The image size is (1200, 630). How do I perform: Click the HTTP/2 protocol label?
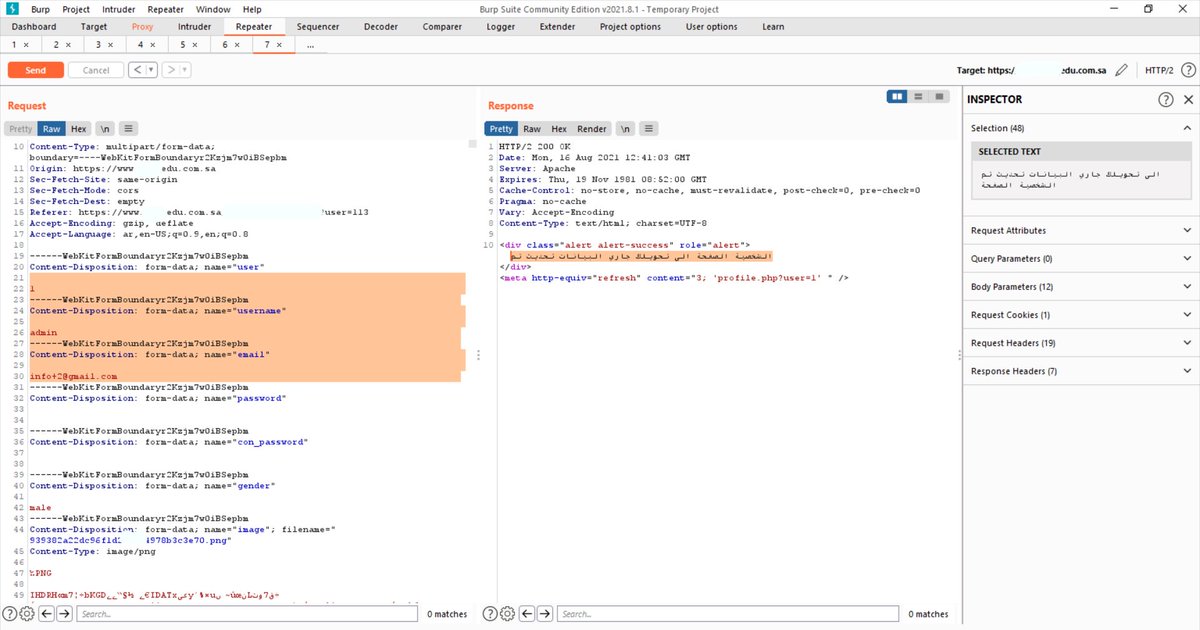coord(1159,70)
